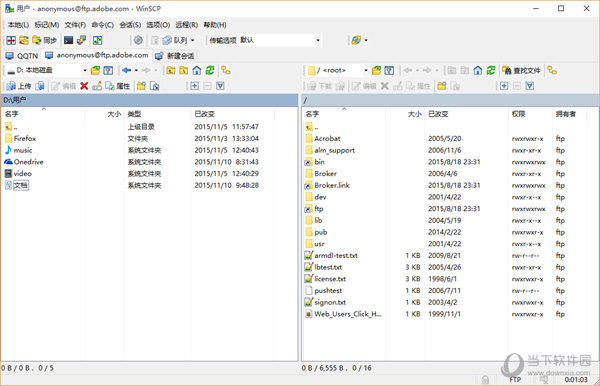Viewport: 600px width, 386px height.
Task: Click the 队列 queue button
Action: click(x=174, y=40)
